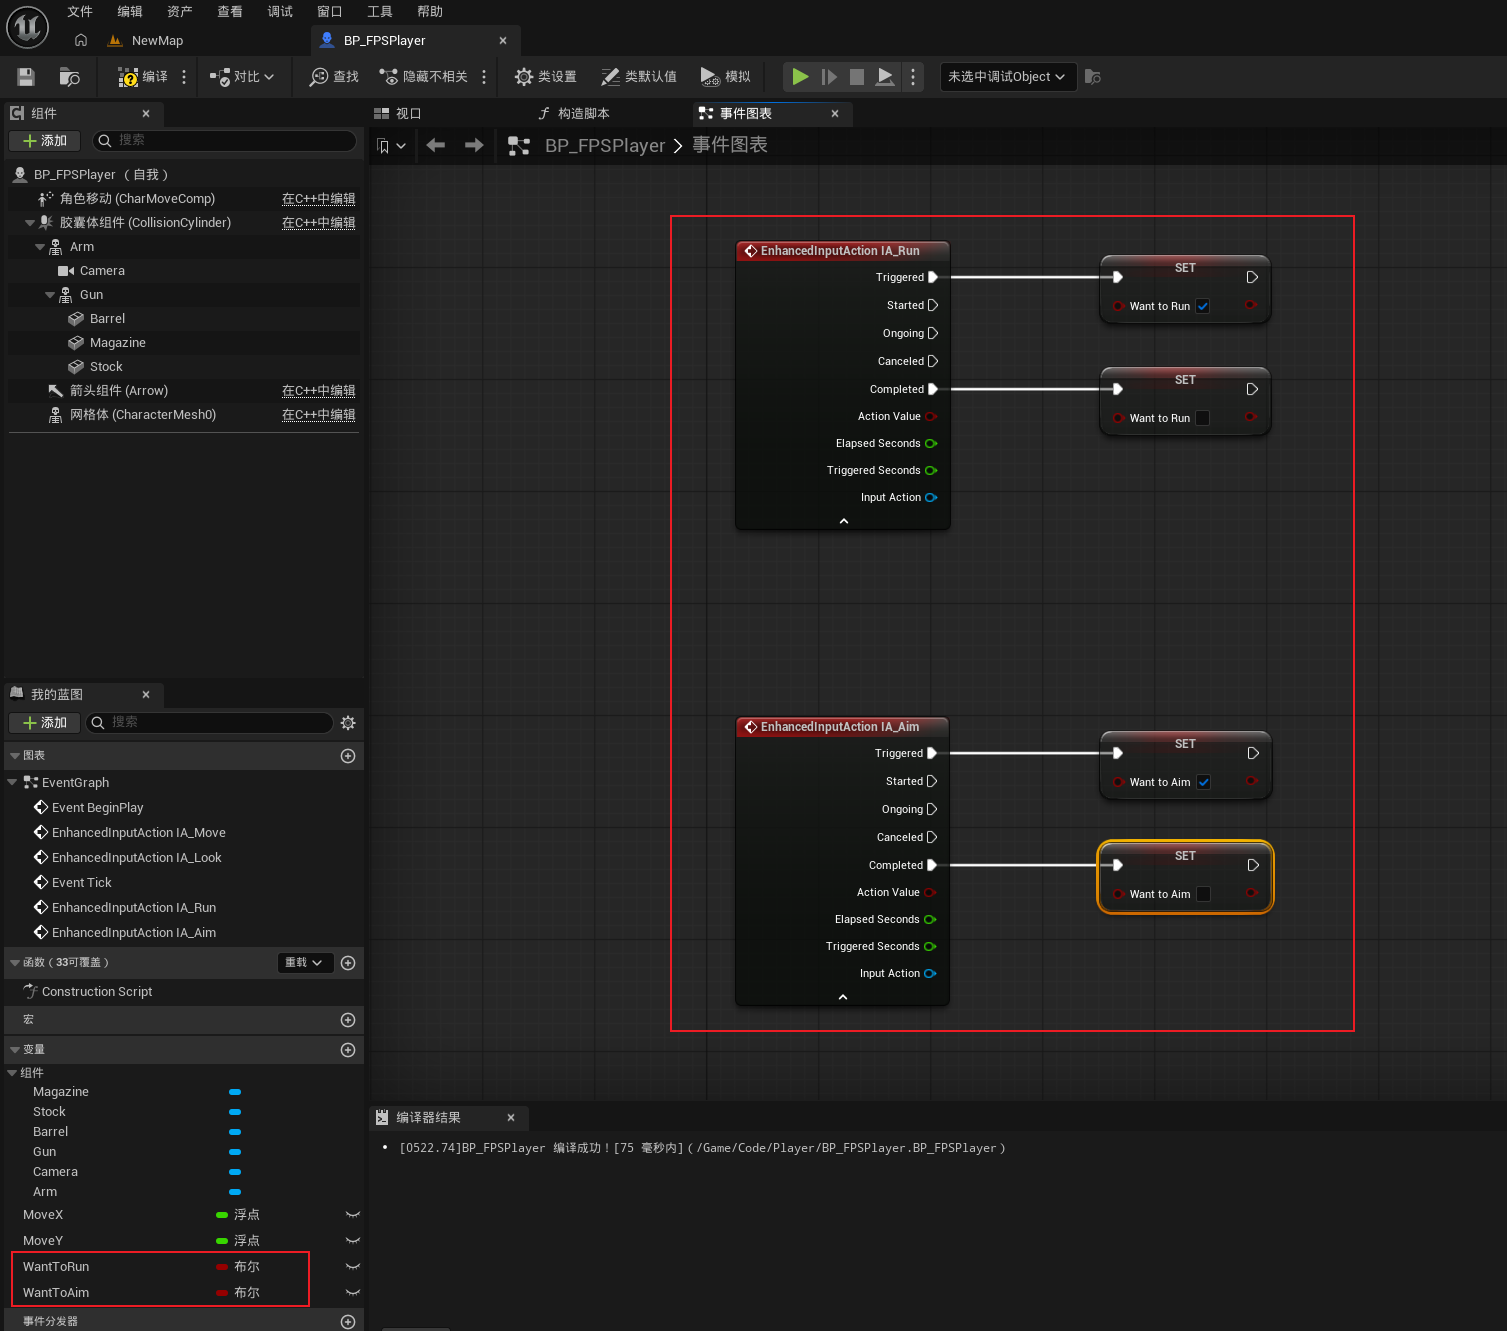The image size is (1507, 1331).
Task: Check Want to Aim in selected SET node
Action: coord(1204,895)
